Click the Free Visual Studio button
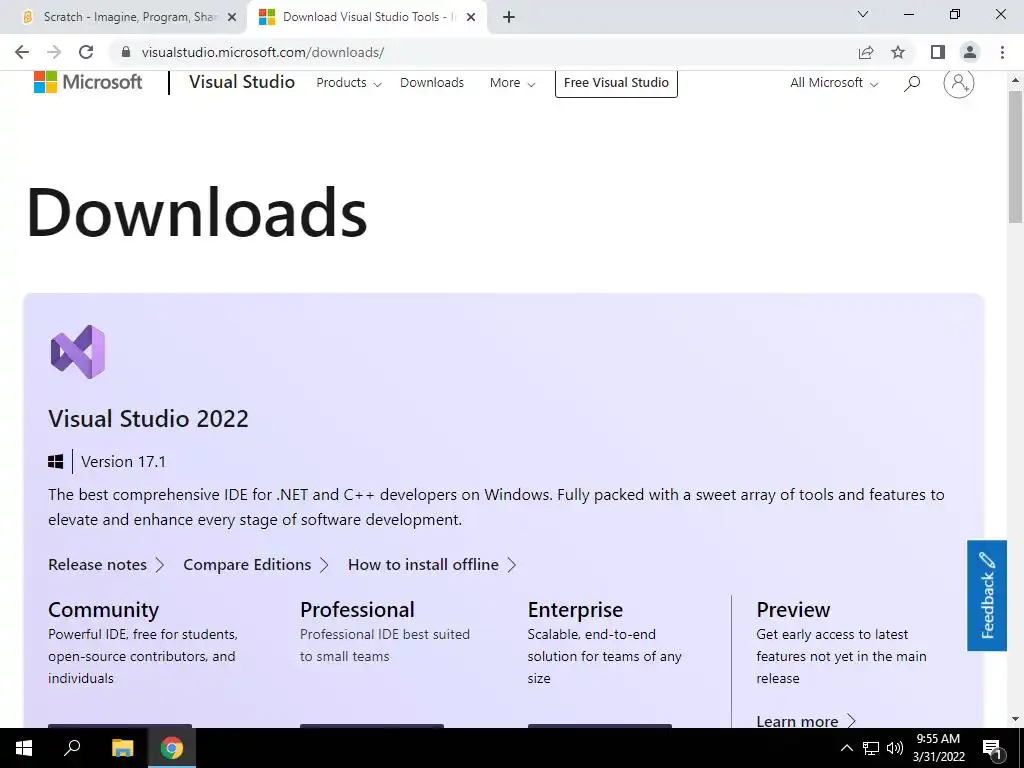Screen dimensions: 1024x768 (616, 83)
